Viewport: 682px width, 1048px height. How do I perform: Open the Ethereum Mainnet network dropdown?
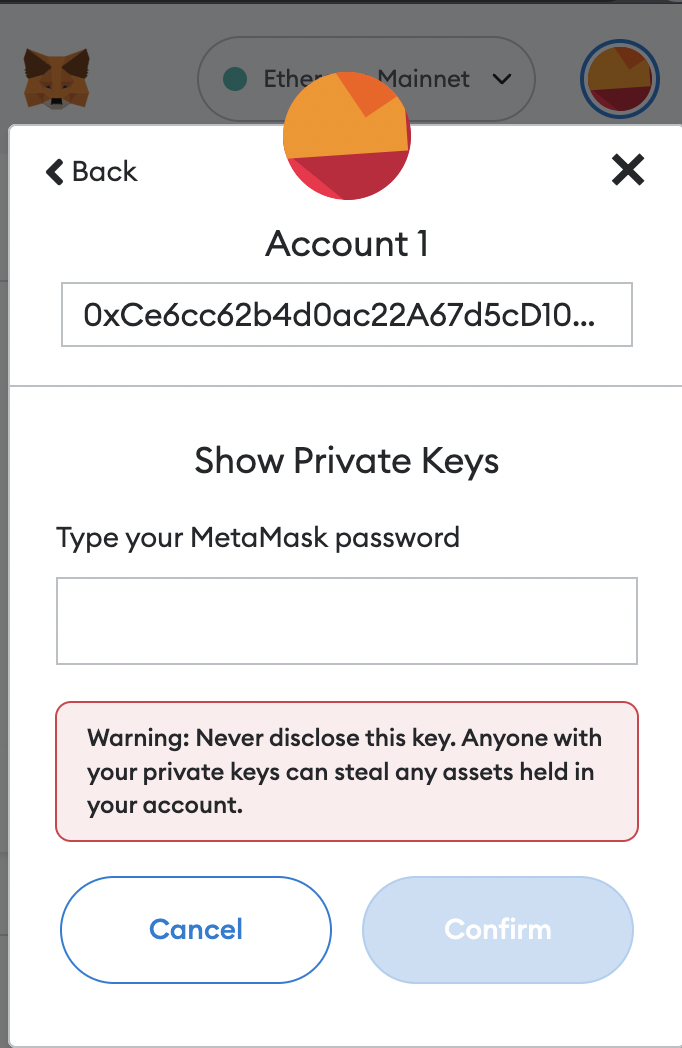366,79
